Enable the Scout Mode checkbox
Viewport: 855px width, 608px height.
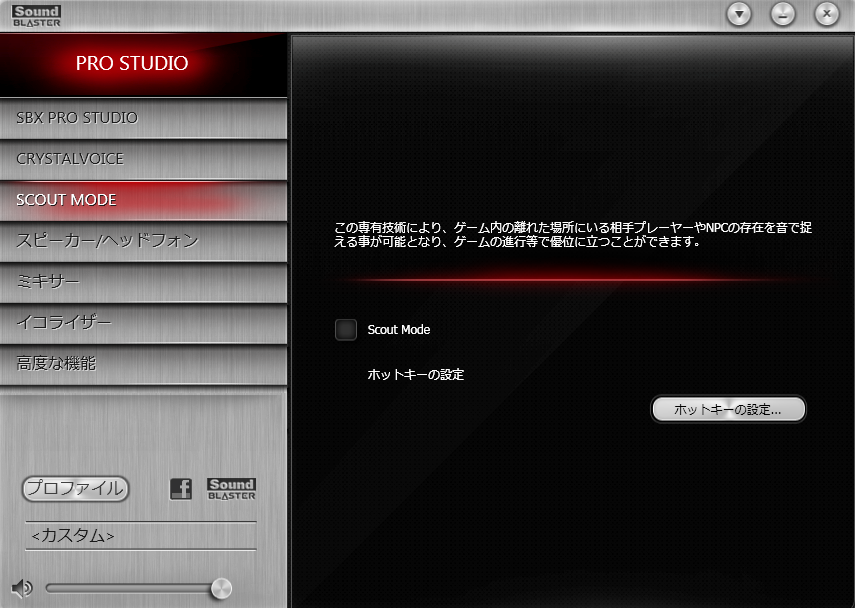click(x=346, y=330)
